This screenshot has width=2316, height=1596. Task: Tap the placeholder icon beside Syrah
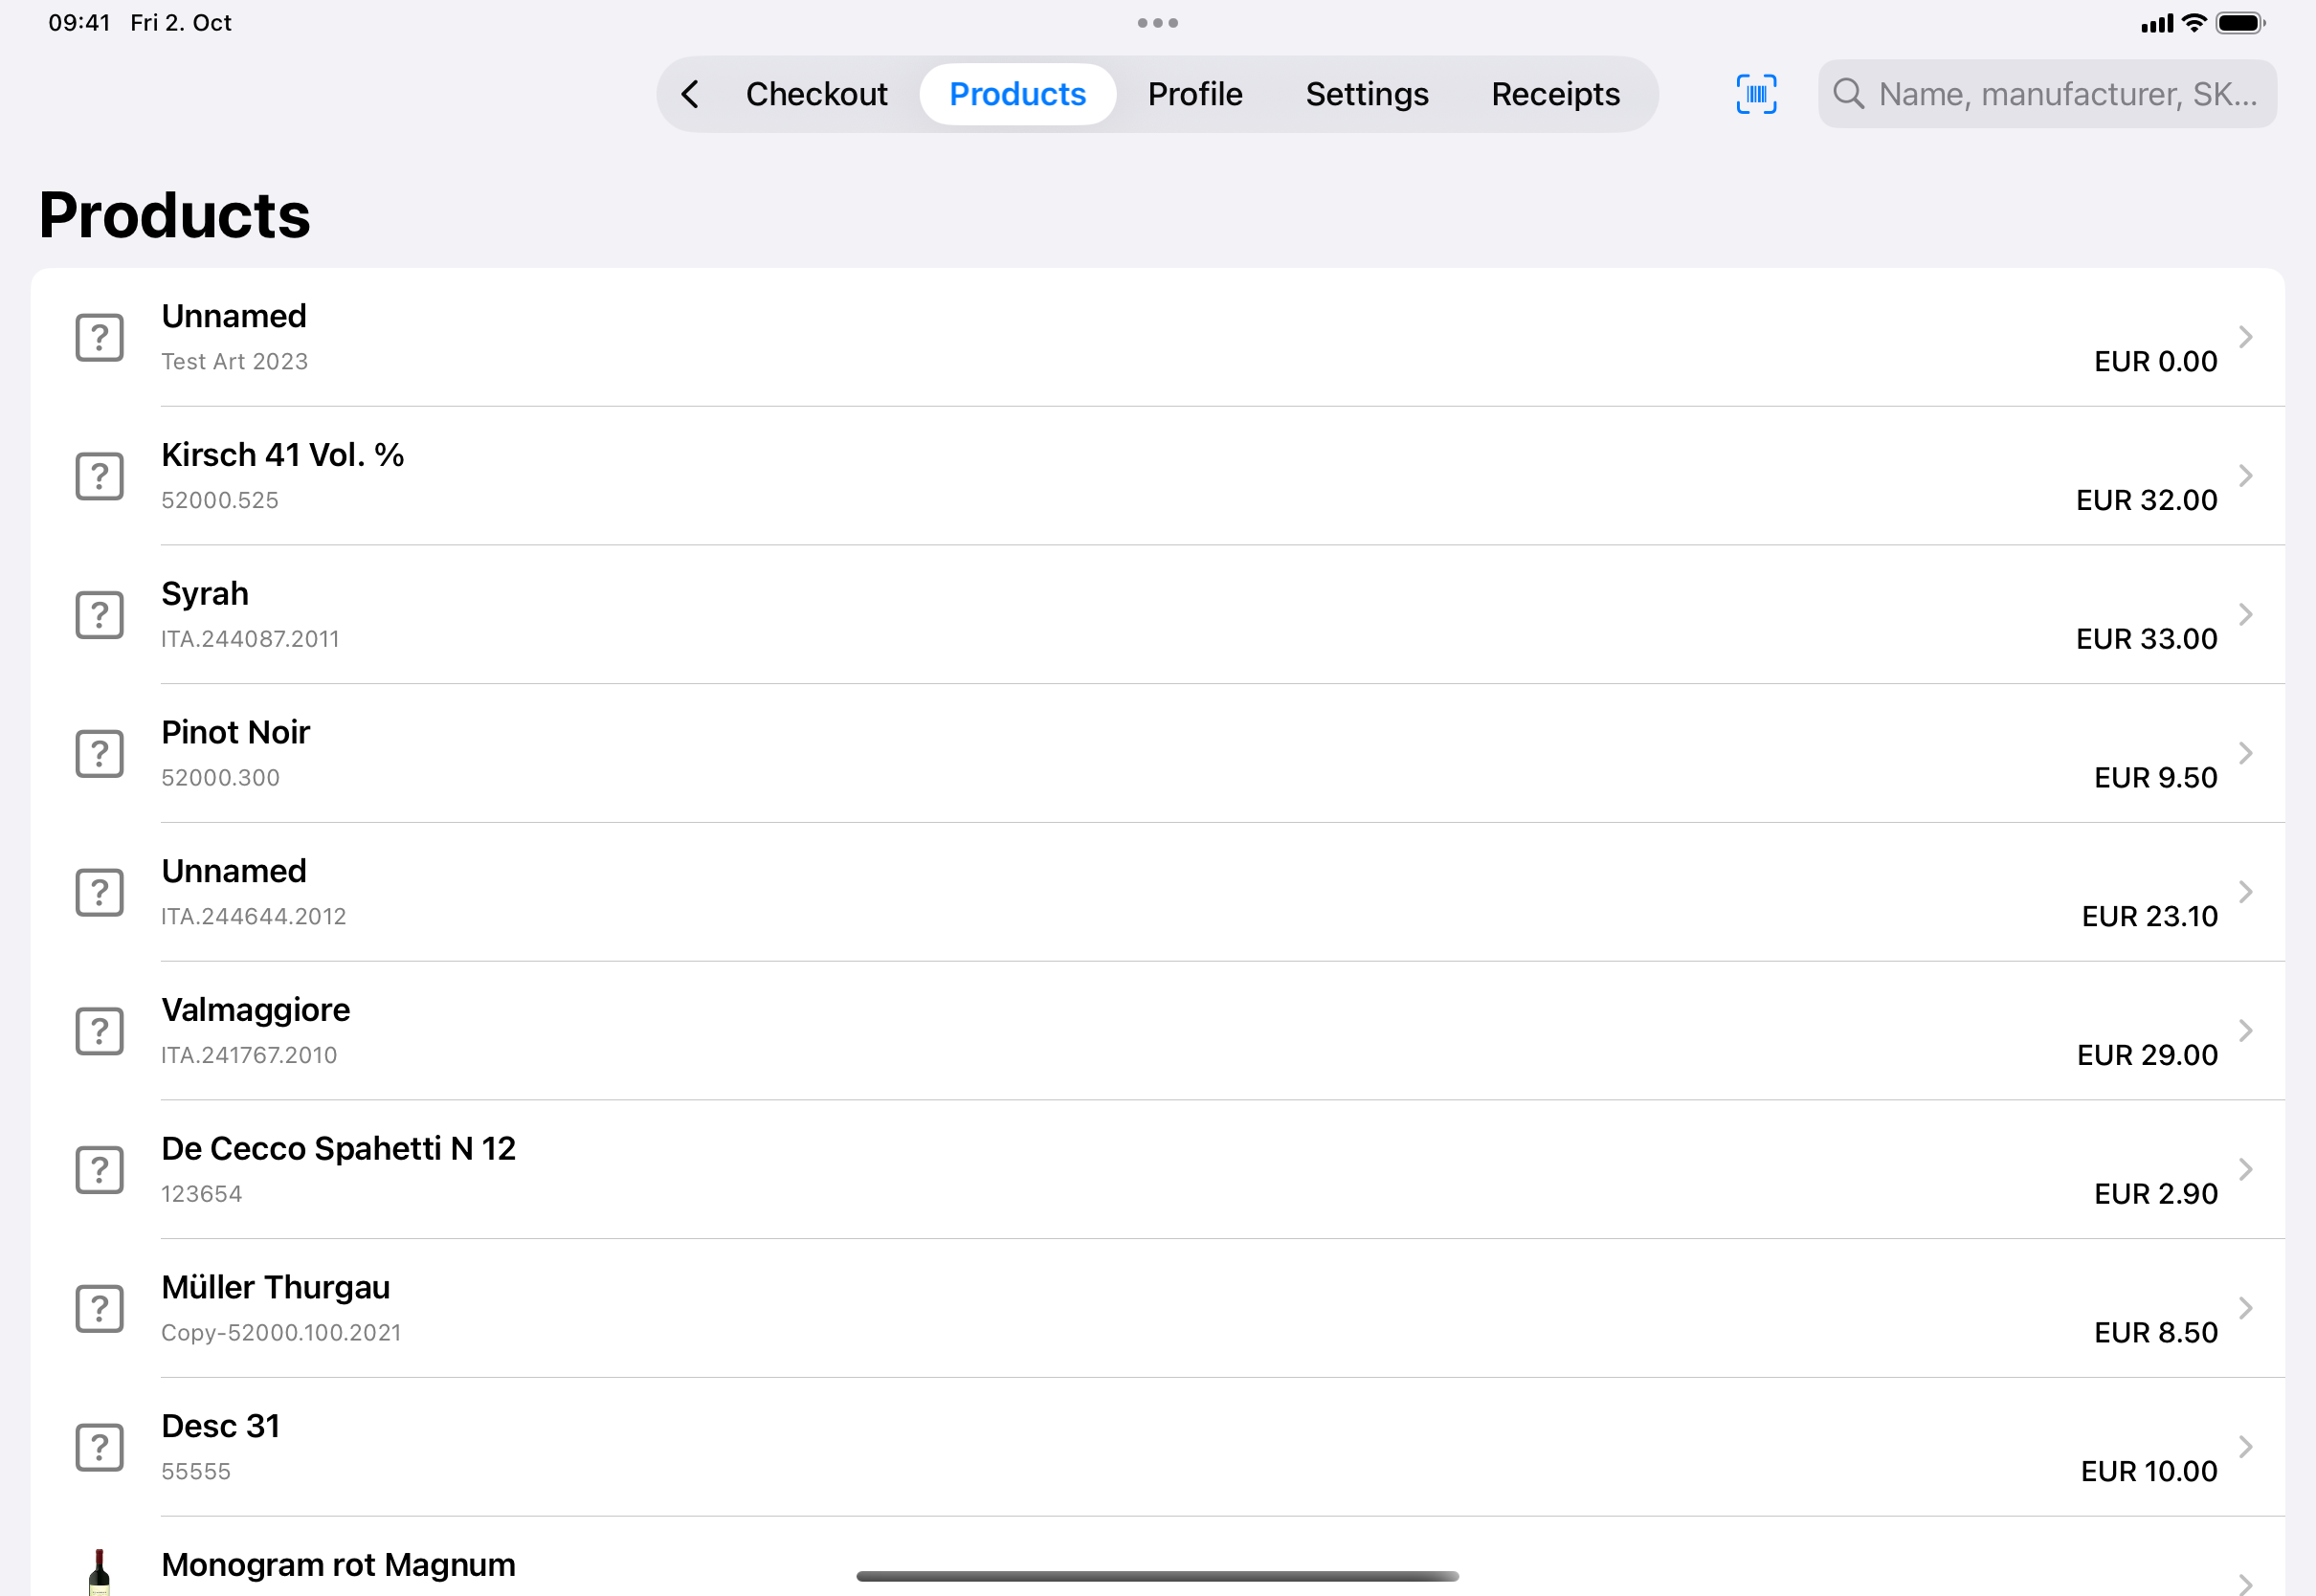pos(100,615)
